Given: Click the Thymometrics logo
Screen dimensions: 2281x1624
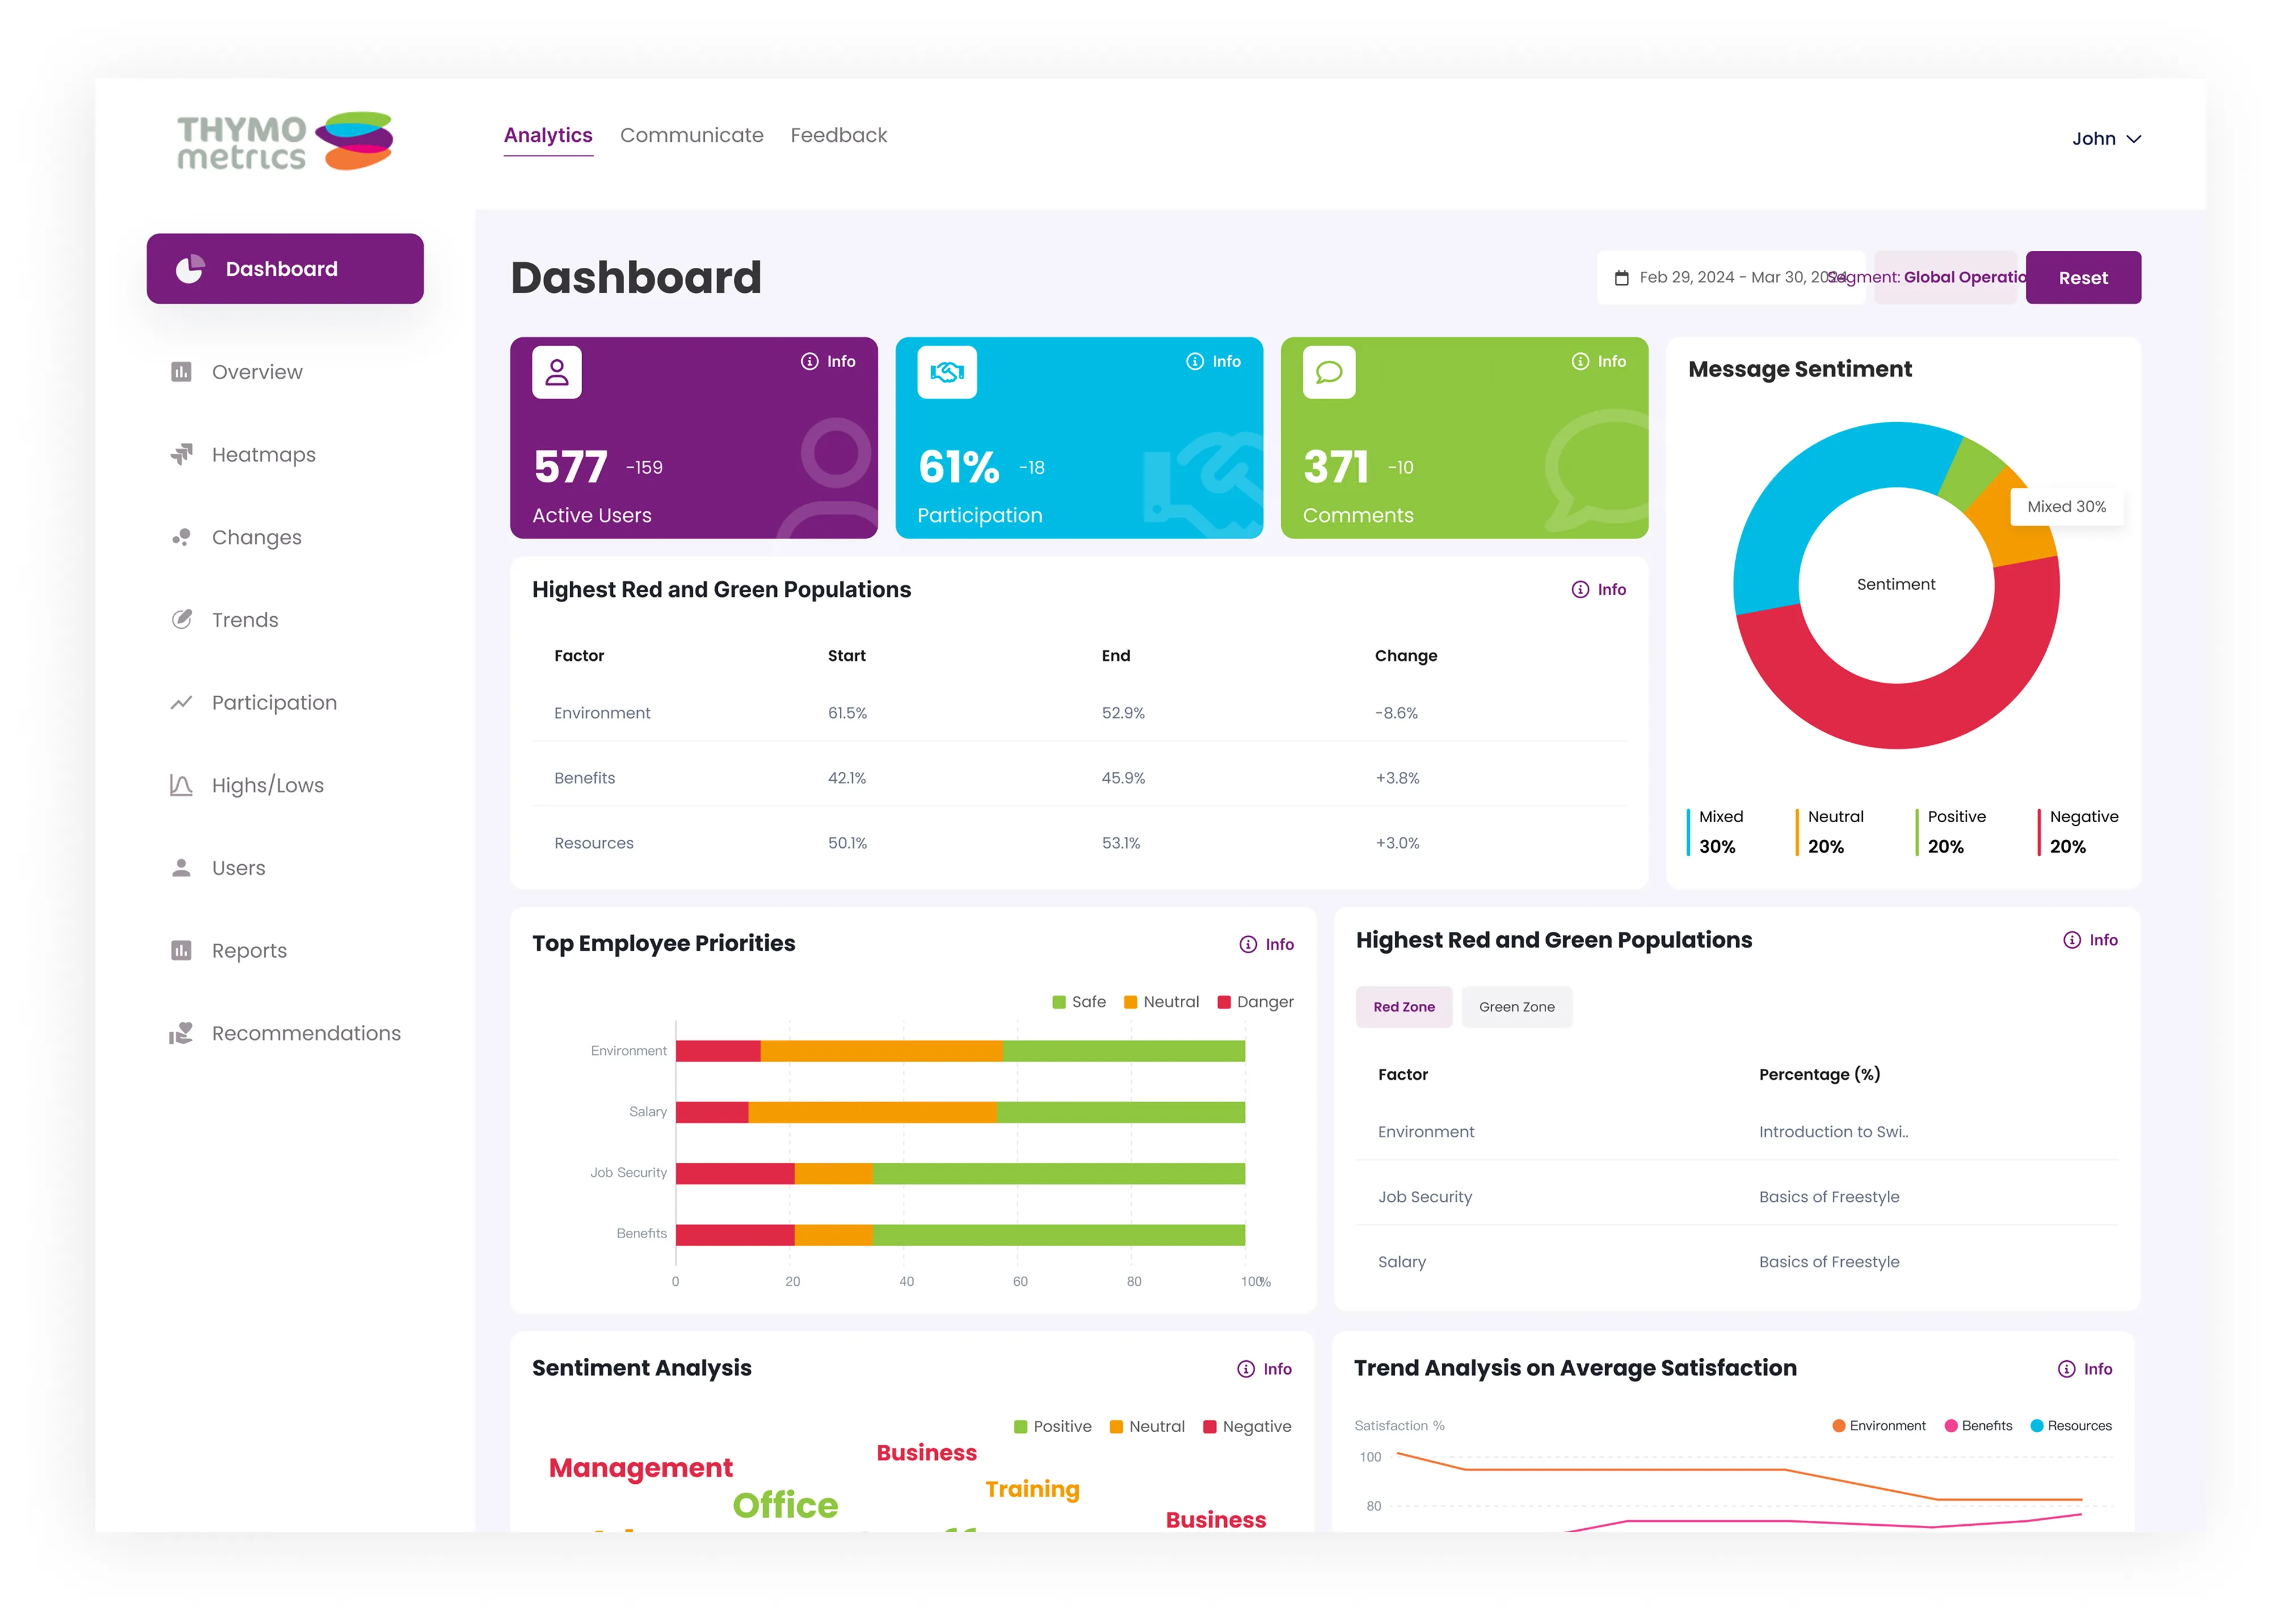Looking at the screenshot, I should coord(285,141).
